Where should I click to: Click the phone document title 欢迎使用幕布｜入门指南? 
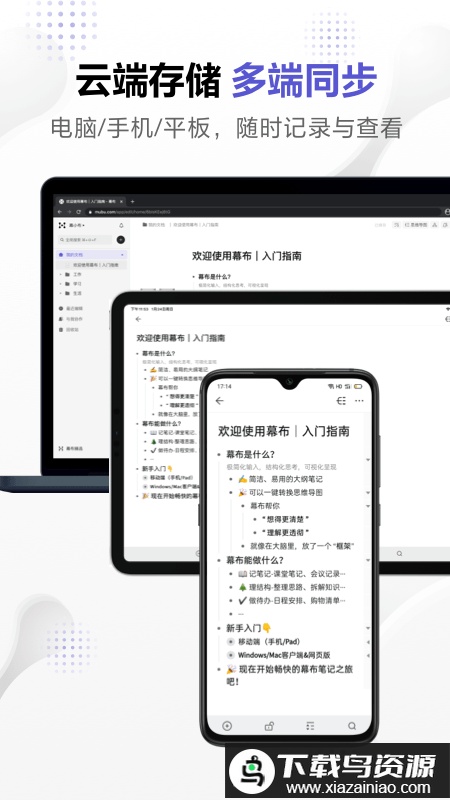[x=283, y=431]
